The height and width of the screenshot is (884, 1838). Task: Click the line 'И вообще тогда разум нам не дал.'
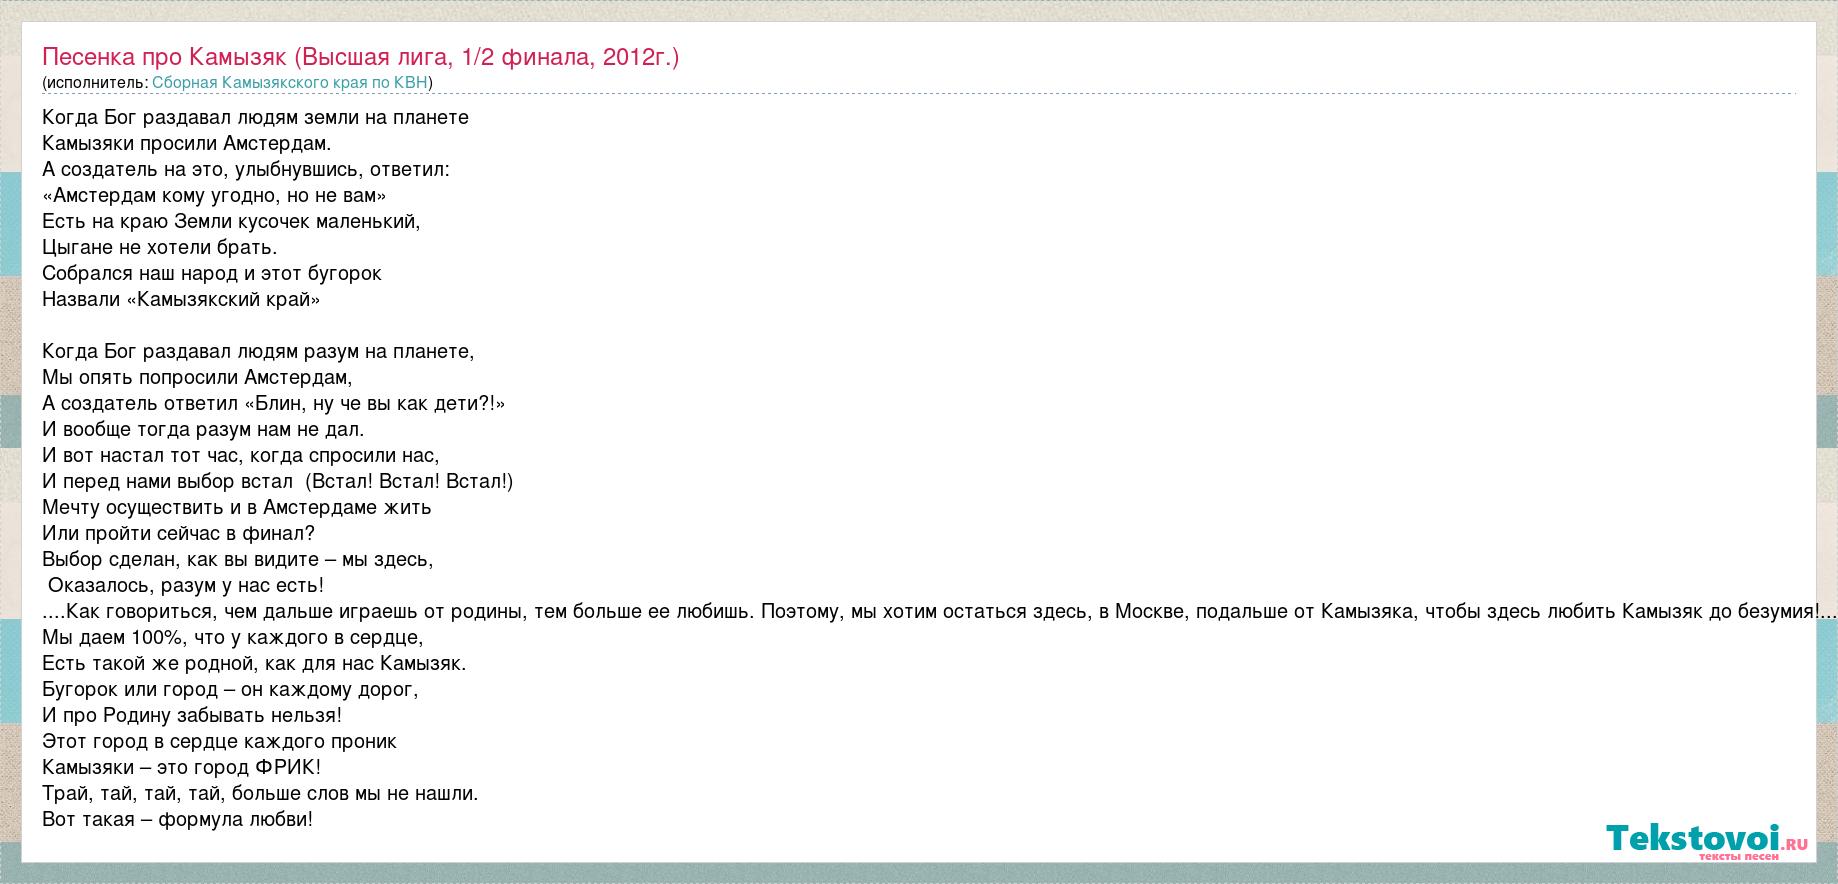pyautogui.click(x=203, y=430)
